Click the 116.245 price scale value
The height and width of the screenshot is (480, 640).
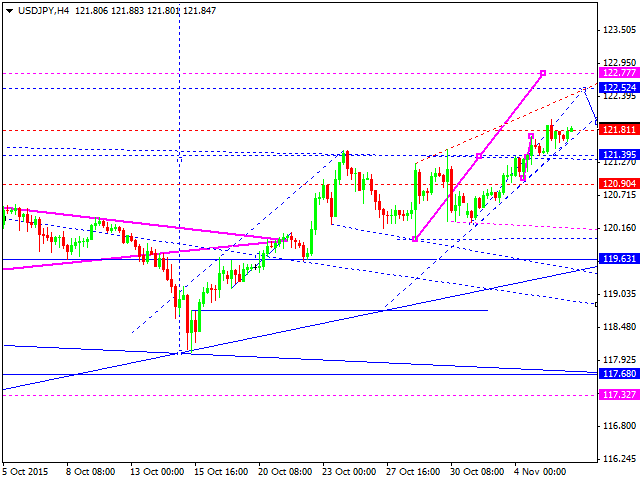click(x=620, y=459)
